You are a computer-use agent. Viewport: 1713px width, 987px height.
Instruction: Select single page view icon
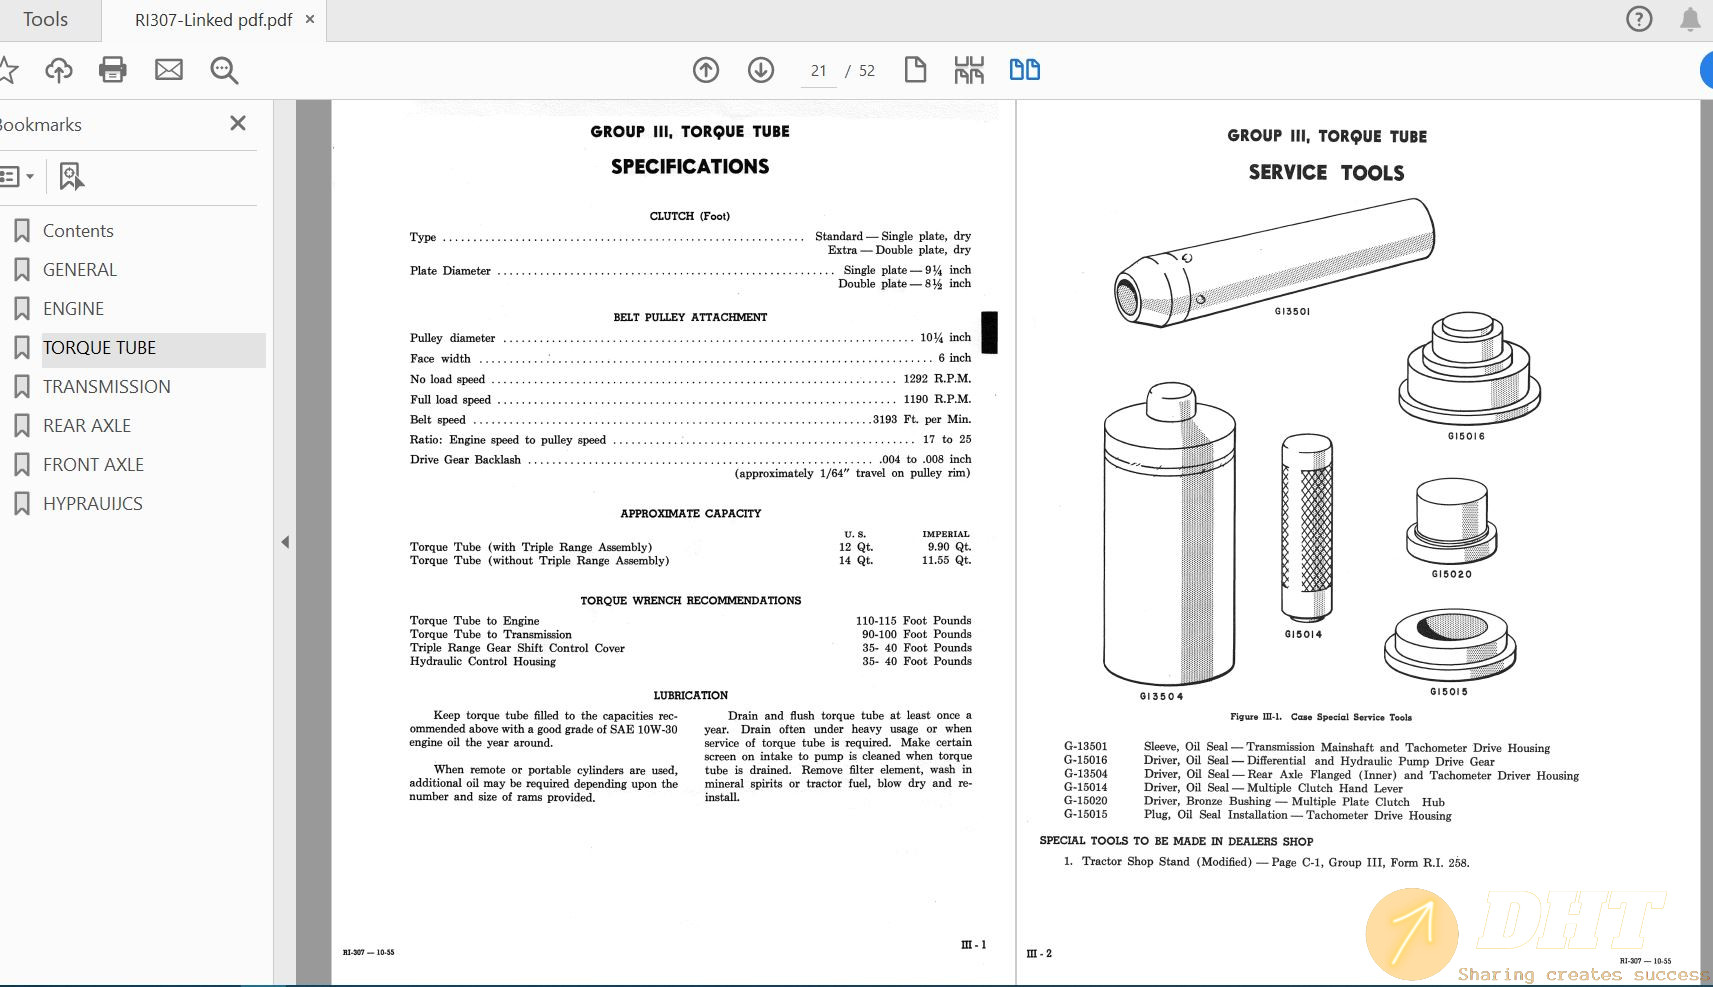tap(915, 70)
